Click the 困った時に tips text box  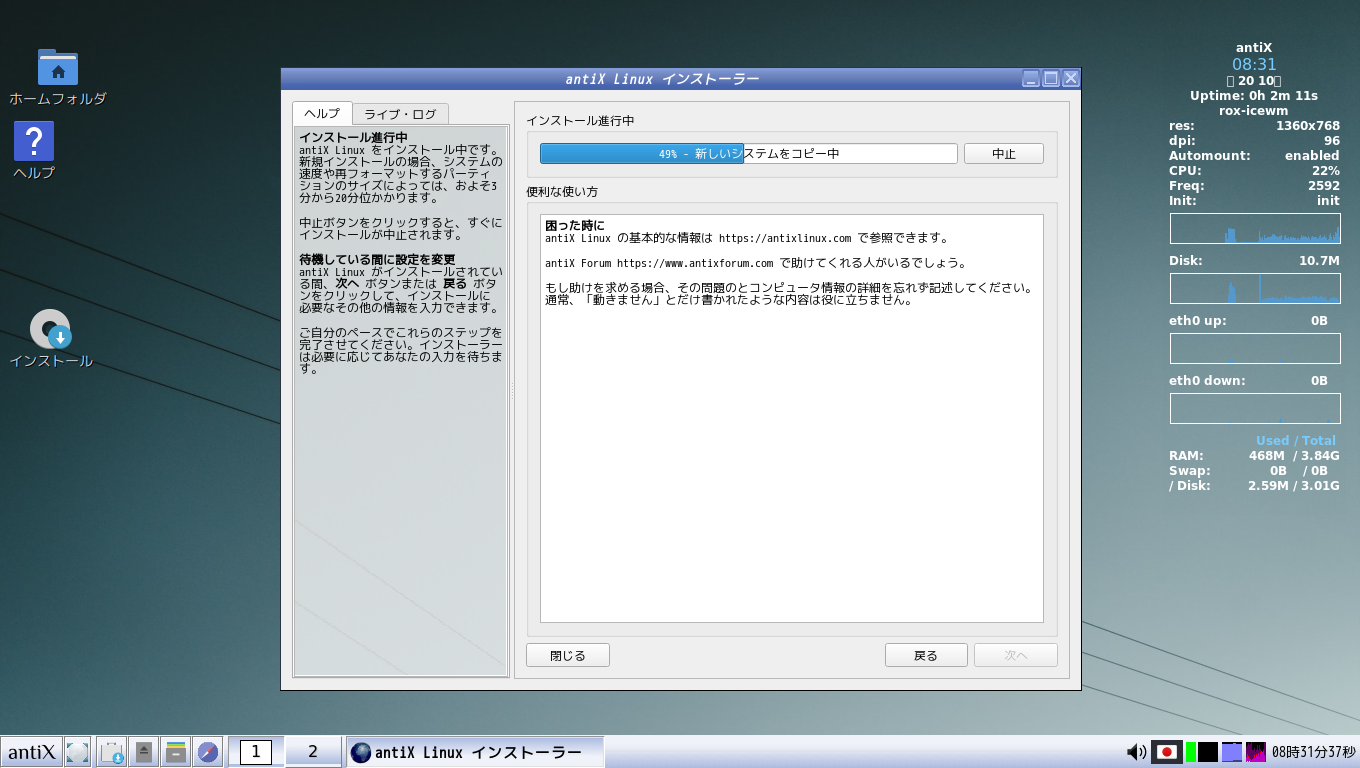(x=792, y=418)
